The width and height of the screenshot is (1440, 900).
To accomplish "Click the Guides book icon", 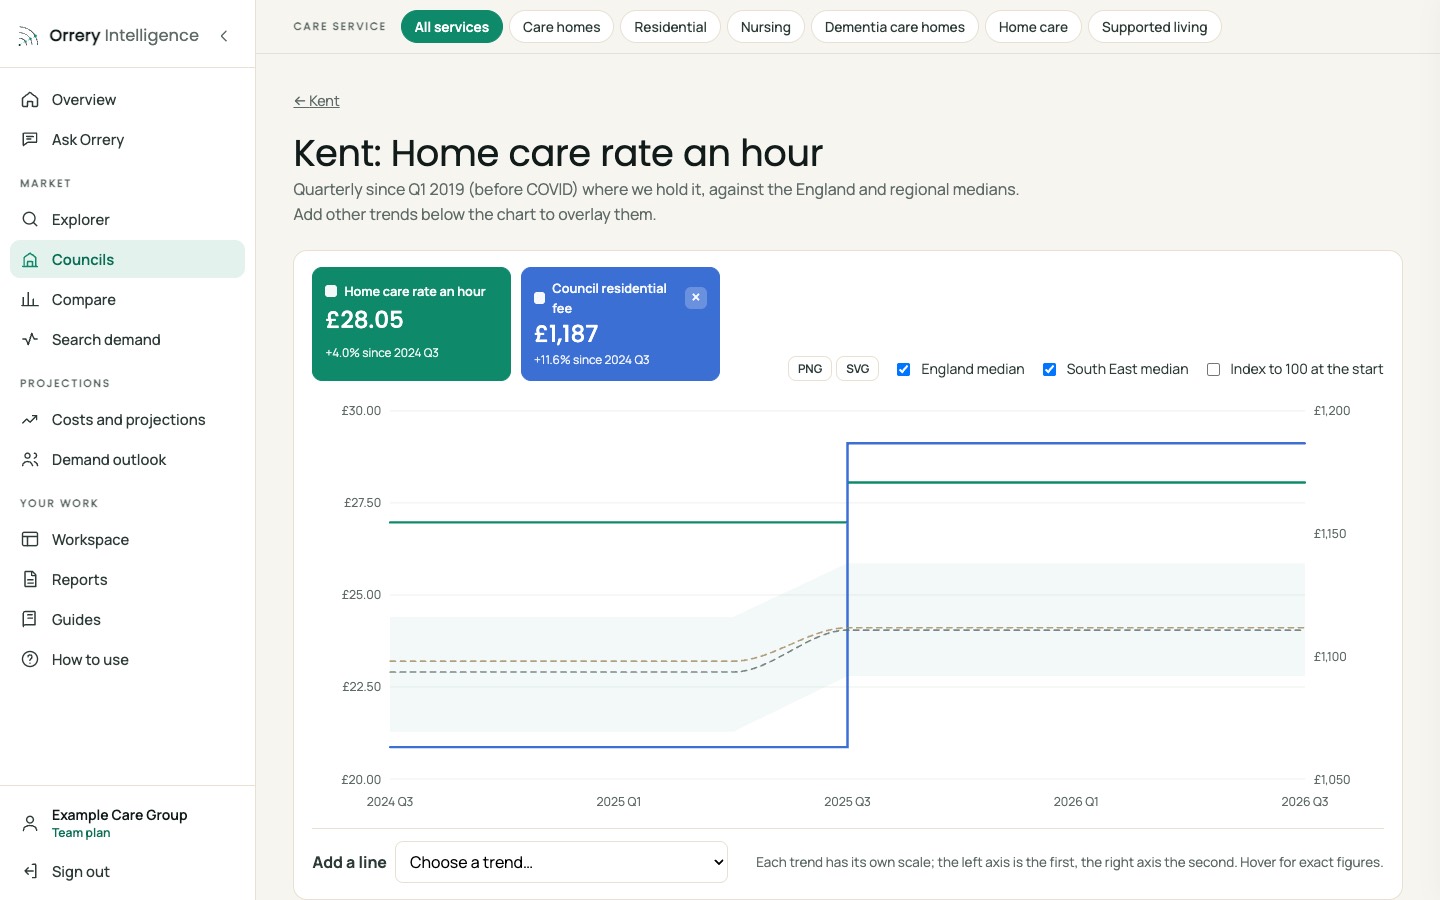I will click(30, 620).
